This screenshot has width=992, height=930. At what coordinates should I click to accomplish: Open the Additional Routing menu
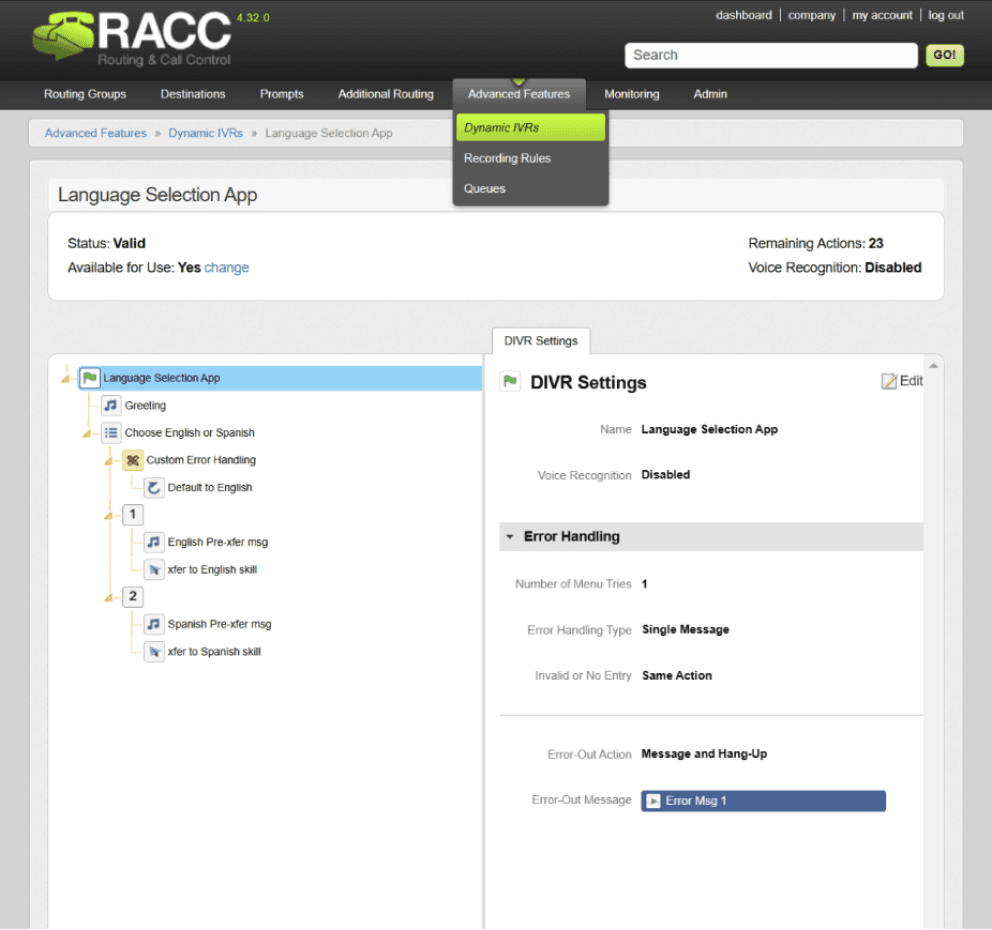[386, 94]
